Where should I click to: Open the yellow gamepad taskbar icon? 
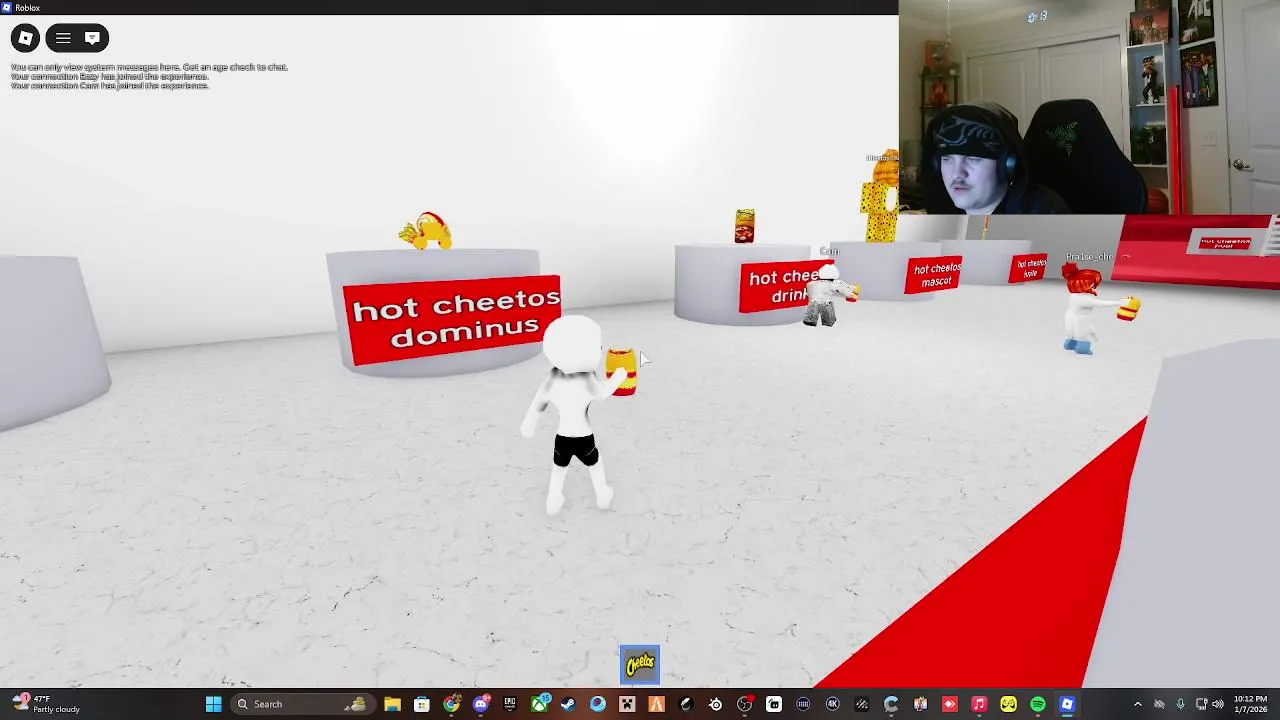point(1009,704)
